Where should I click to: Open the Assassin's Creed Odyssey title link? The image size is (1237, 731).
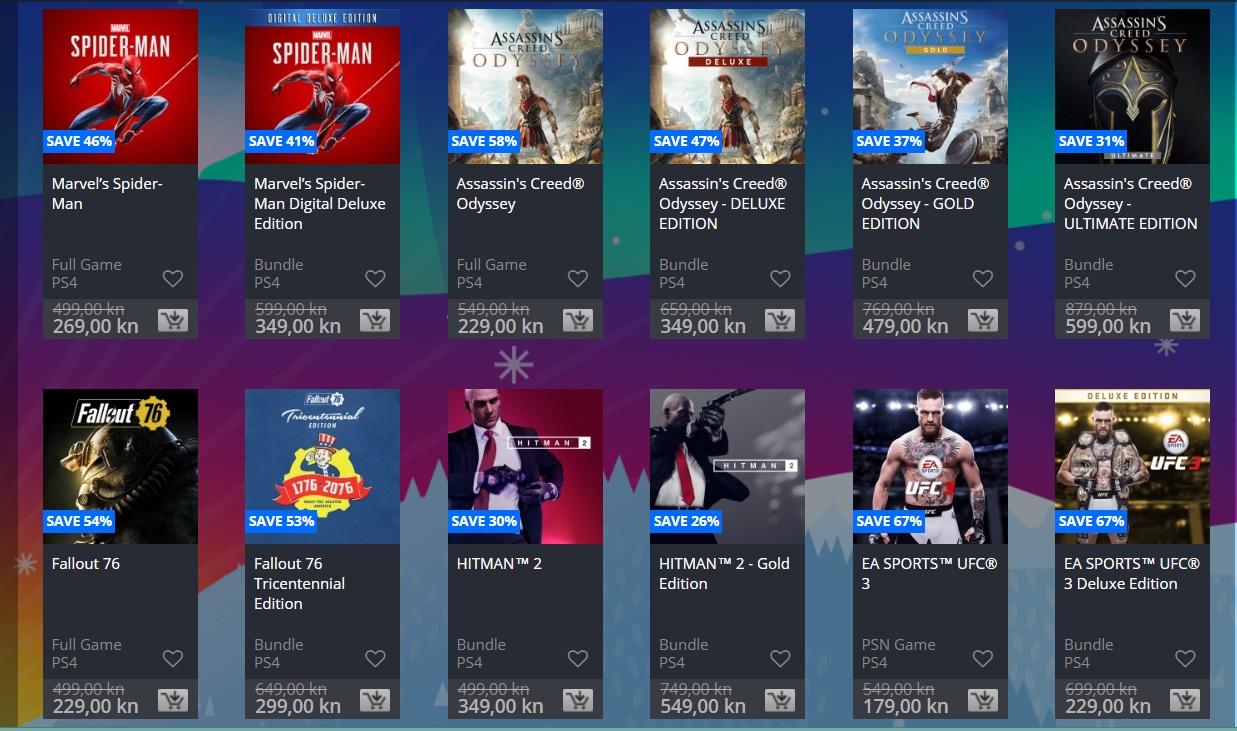[x=520, y=194]
